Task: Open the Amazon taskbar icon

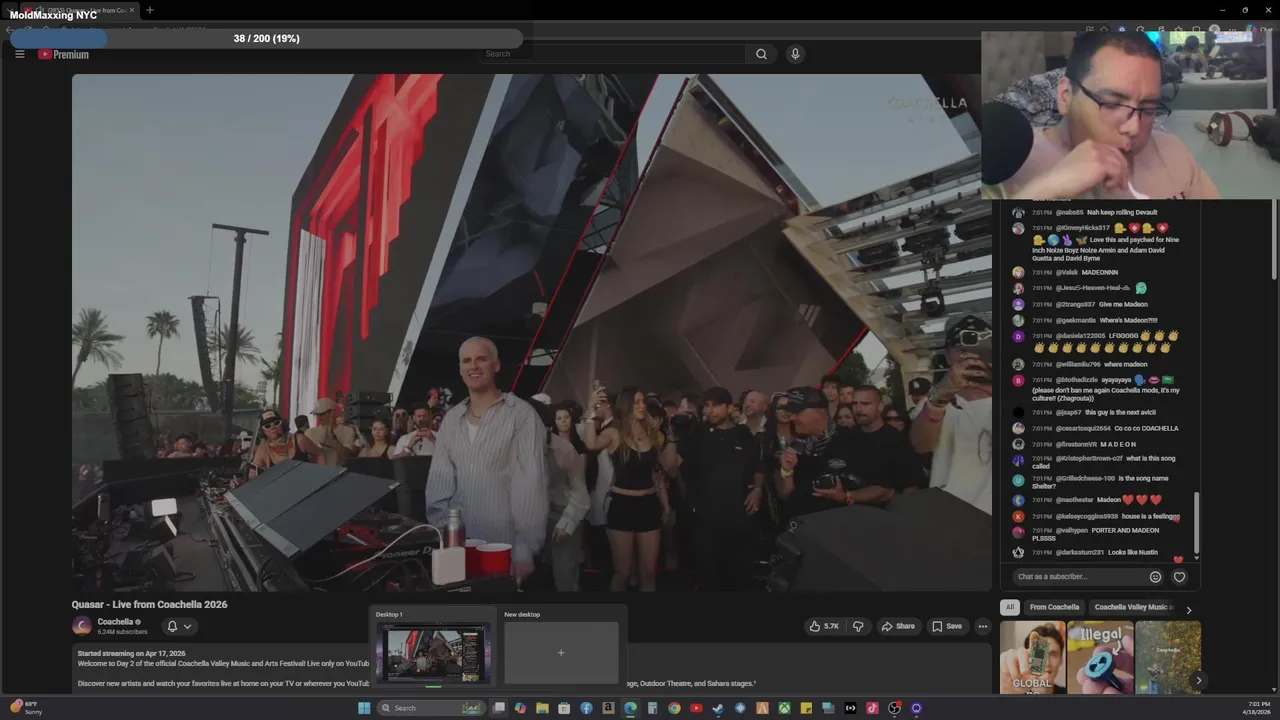Action: click(x=608, y=708)
